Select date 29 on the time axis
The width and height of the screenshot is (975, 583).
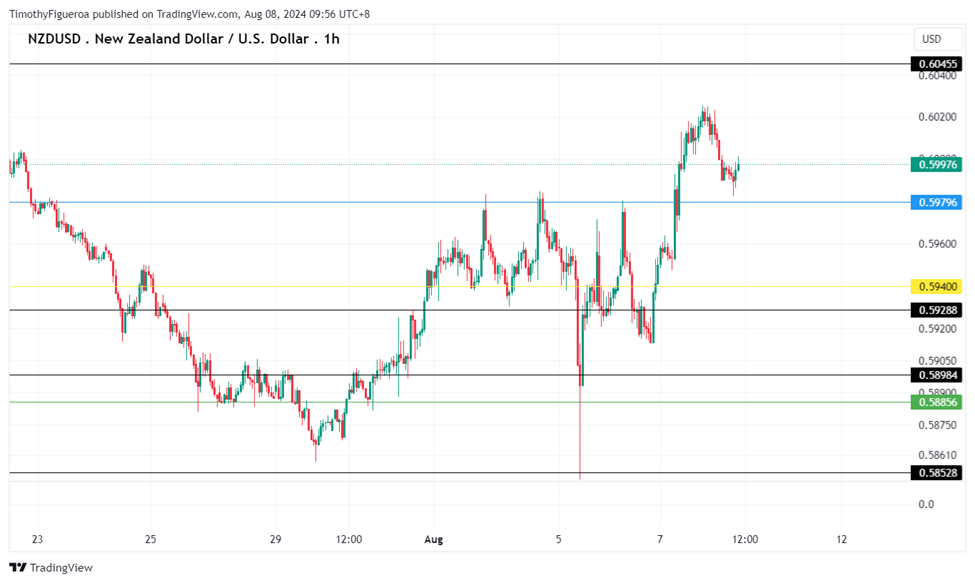[x=274, y=539]
